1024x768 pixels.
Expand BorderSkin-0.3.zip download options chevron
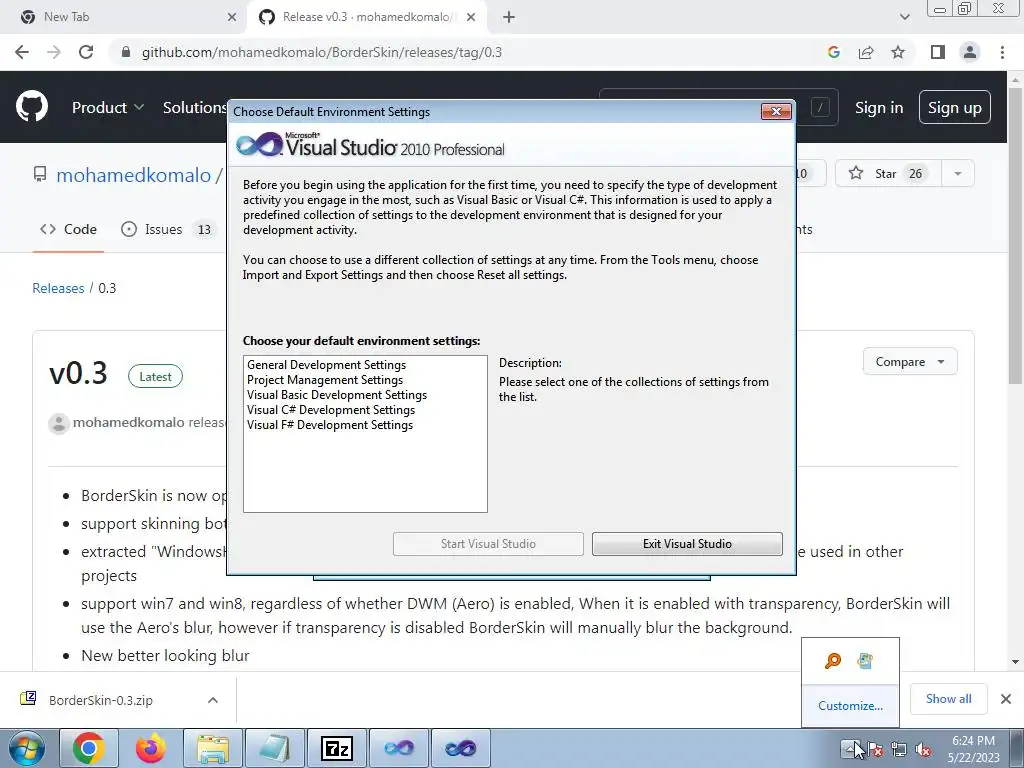pos(213,700)
